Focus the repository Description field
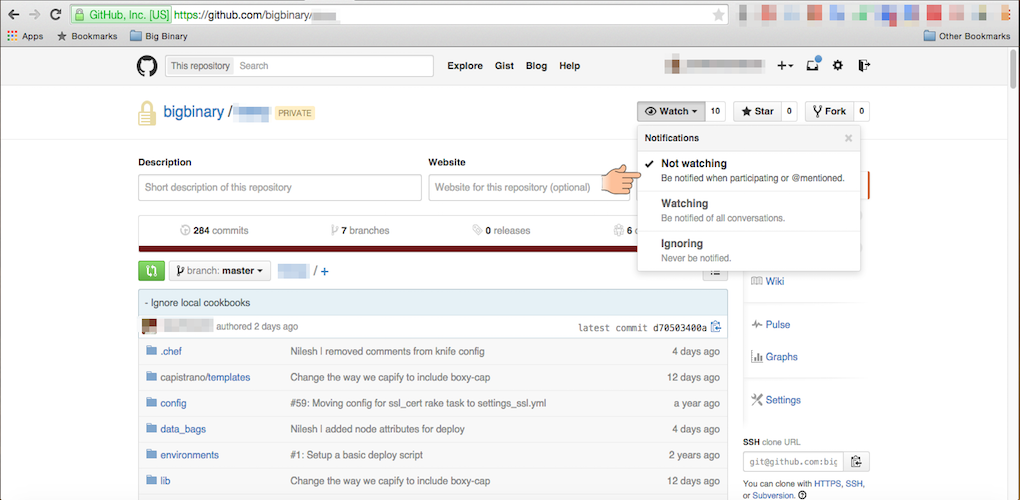The width and height of the screenshot is (1020, 500). [280, 187]
